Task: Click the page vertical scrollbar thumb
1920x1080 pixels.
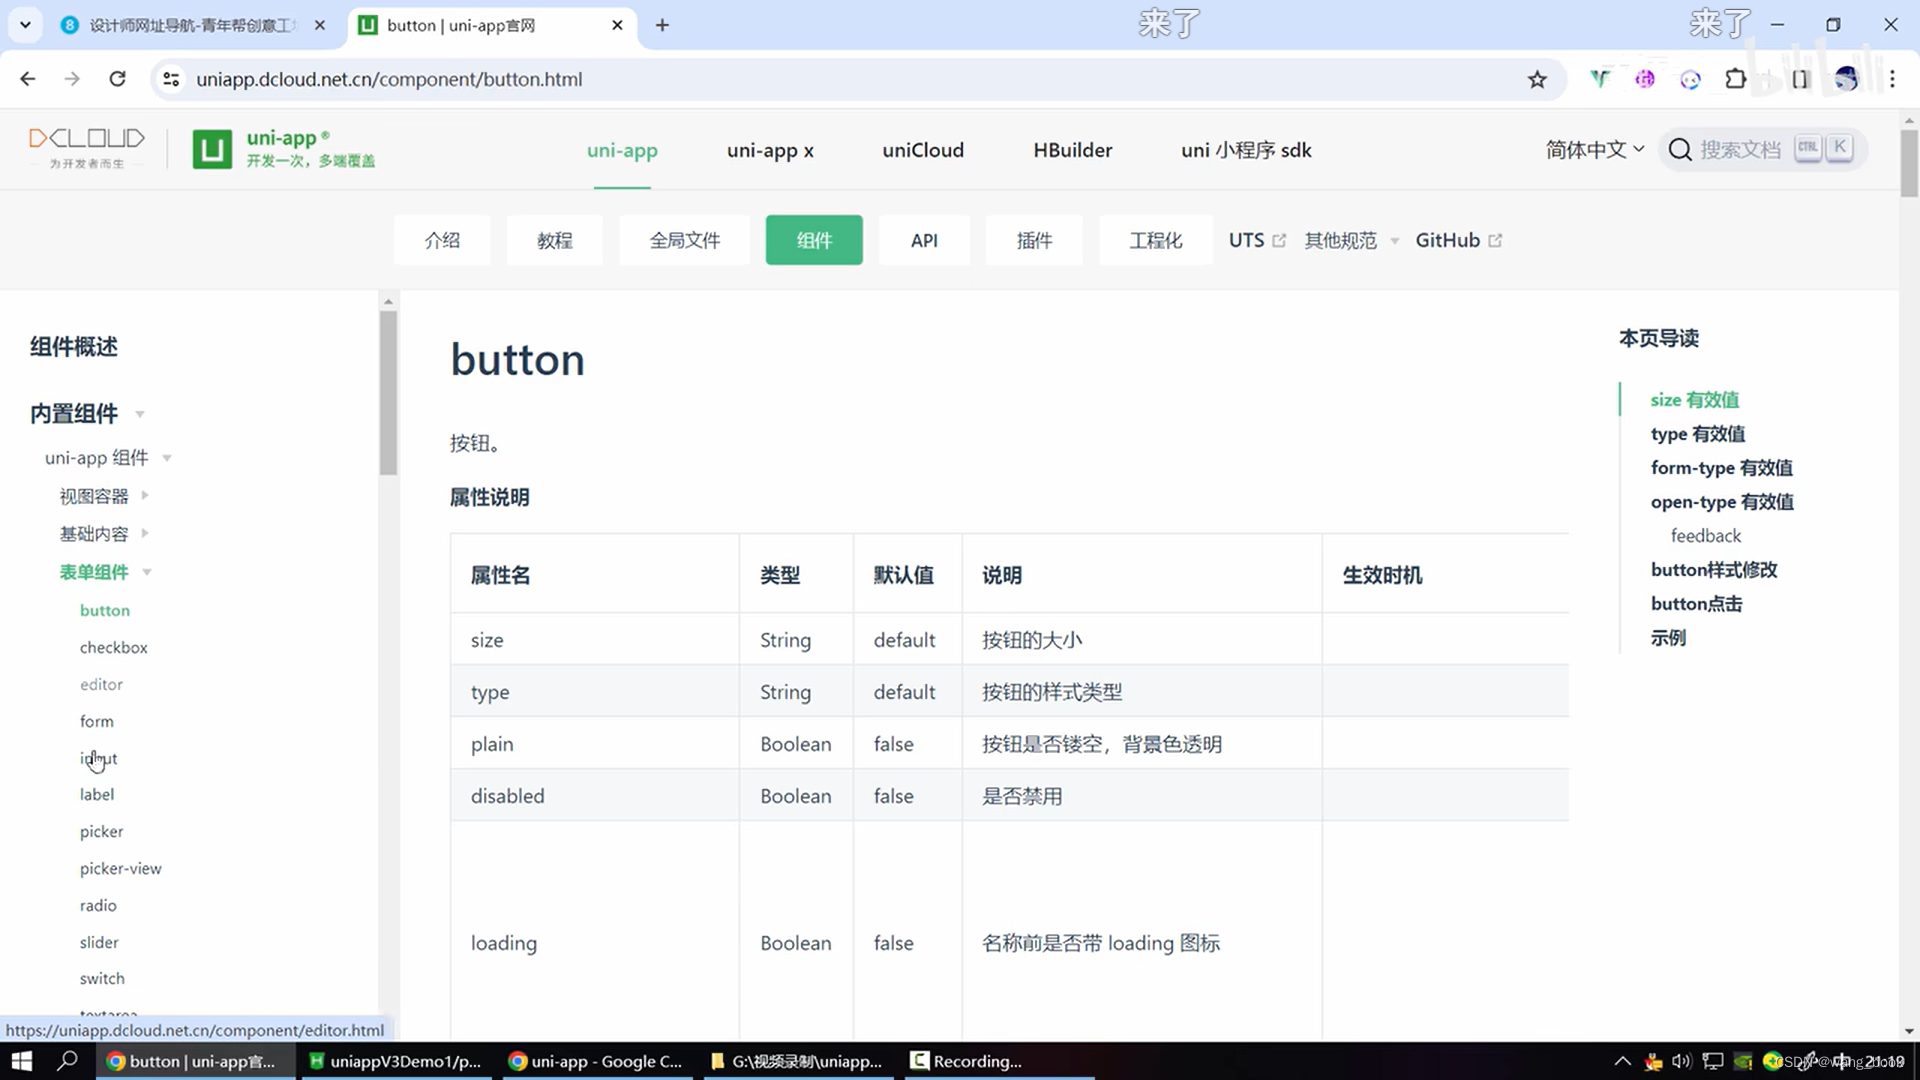Action: (x=1909, y=163)
